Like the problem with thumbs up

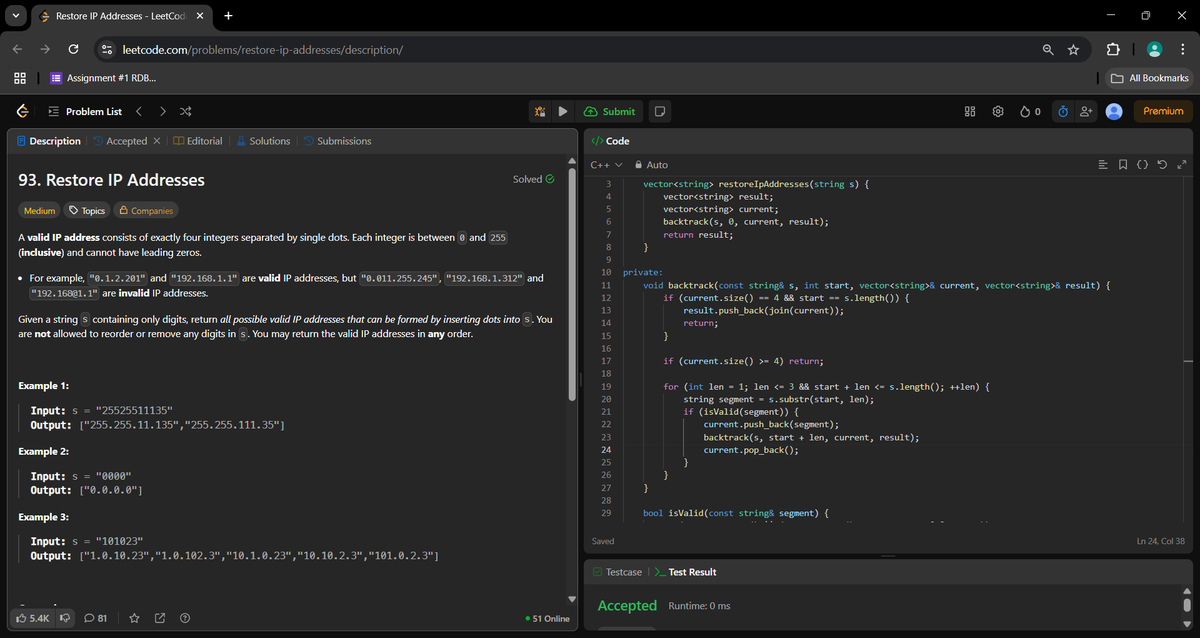point(34,618)
